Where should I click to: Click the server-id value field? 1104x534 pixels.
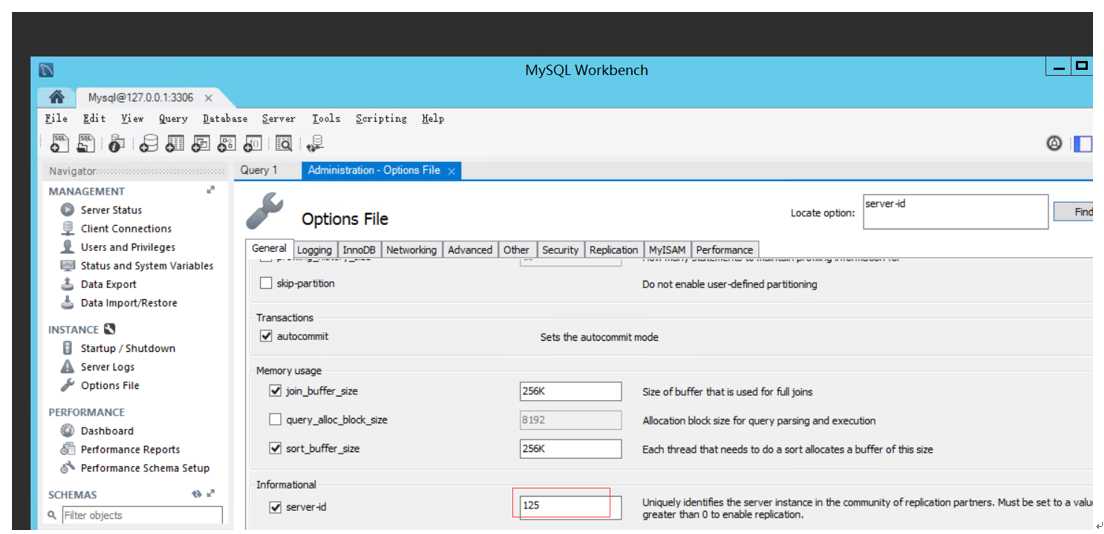570,507
